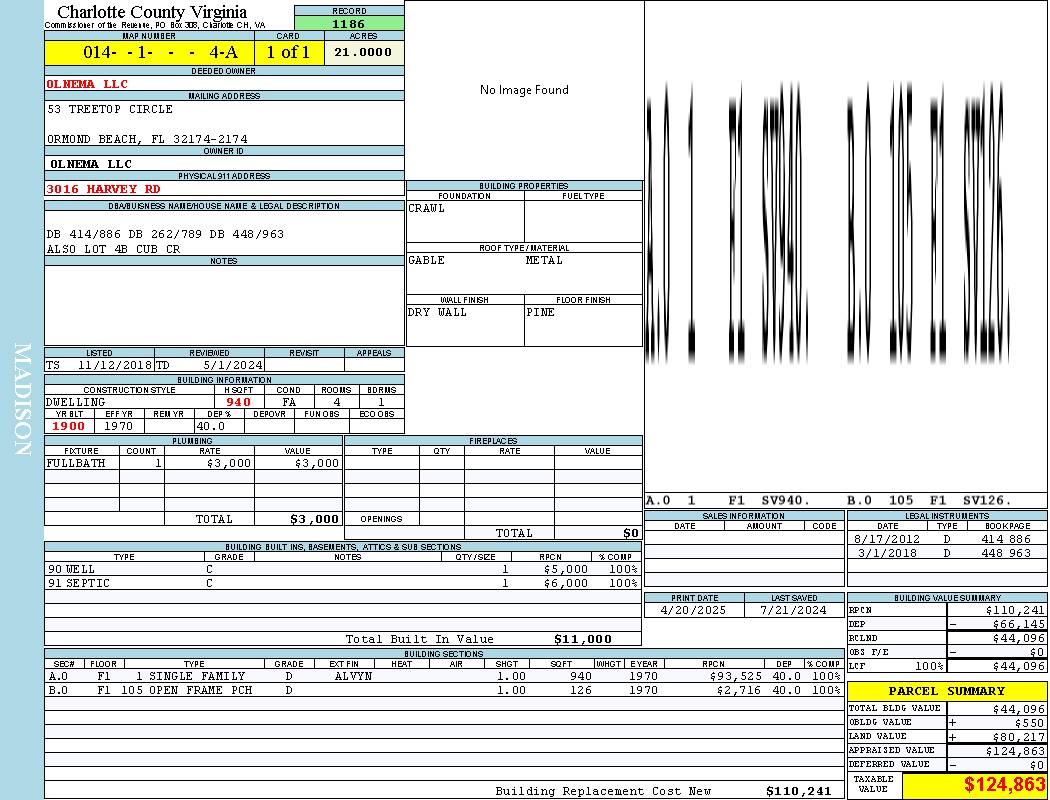The width and height of the screenshot is (1050, 800).
Task: Select 1 SINGLE FAMILY section type
Action: [190, 676]
